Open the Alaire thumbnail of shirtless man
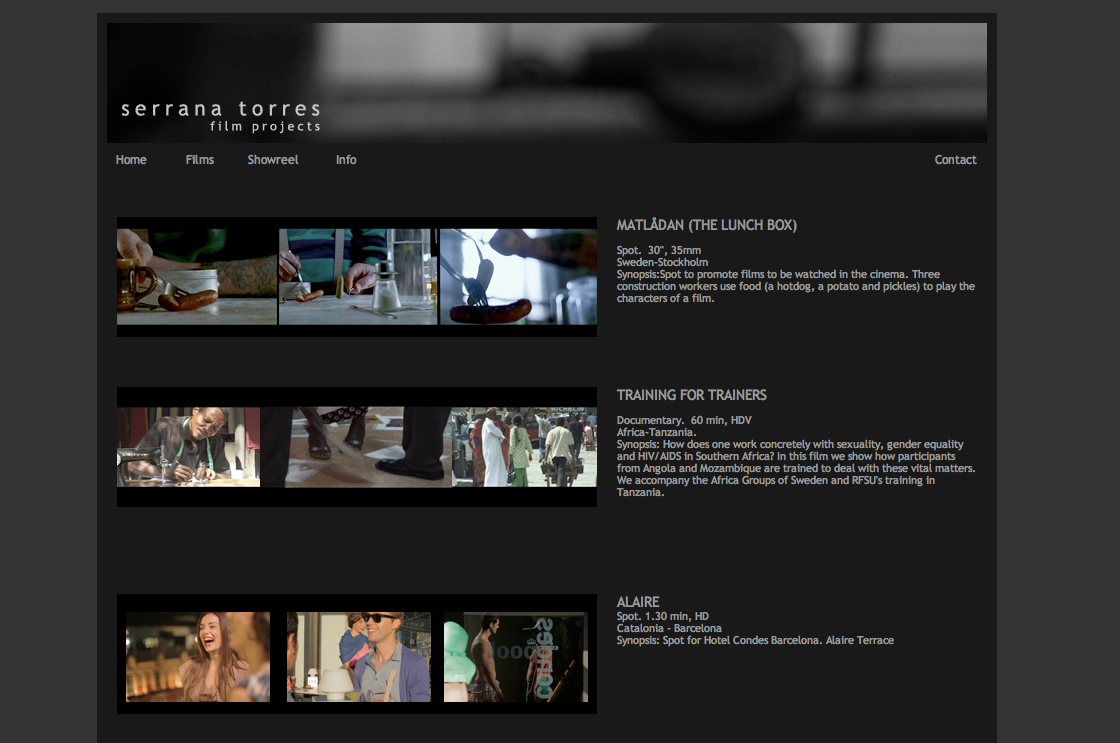Screen dimensions: 1120x743 click(x=516, y=657)
